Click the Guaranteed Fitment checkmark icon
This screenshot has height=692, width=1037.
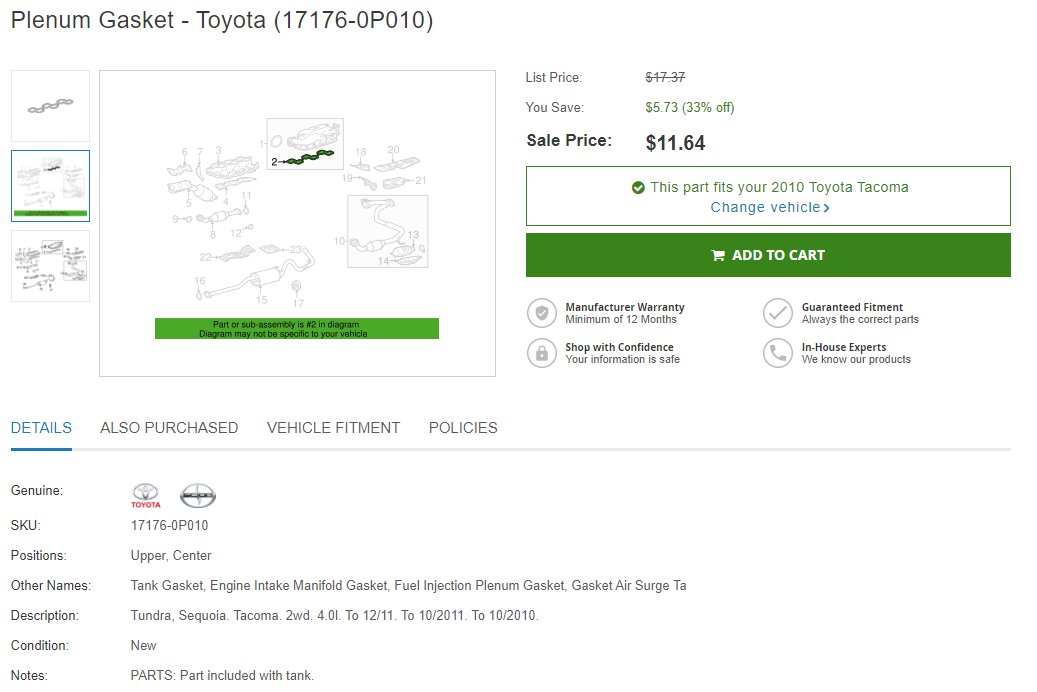(778, 313)
